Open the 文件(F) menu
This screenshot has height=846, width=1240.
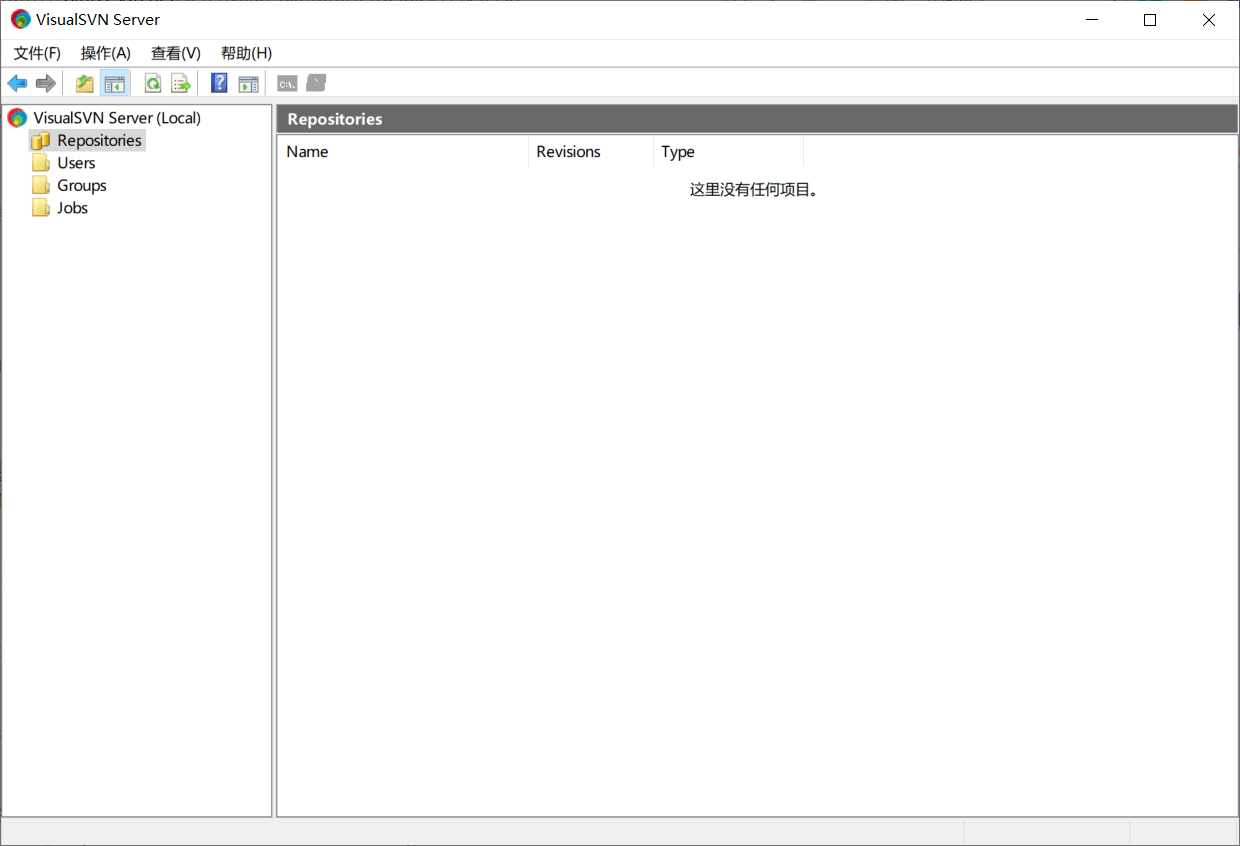coord(36,53)
